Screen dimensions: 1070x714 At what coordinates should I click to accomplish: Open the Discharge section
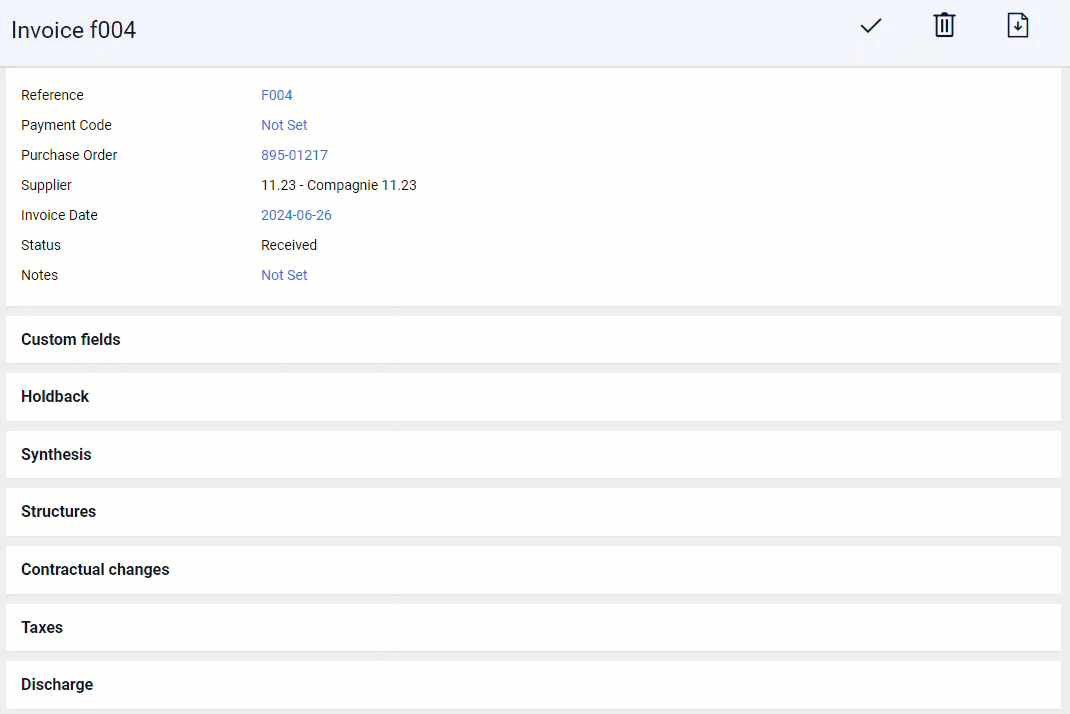pyautogui.click(x=57, y=685)
